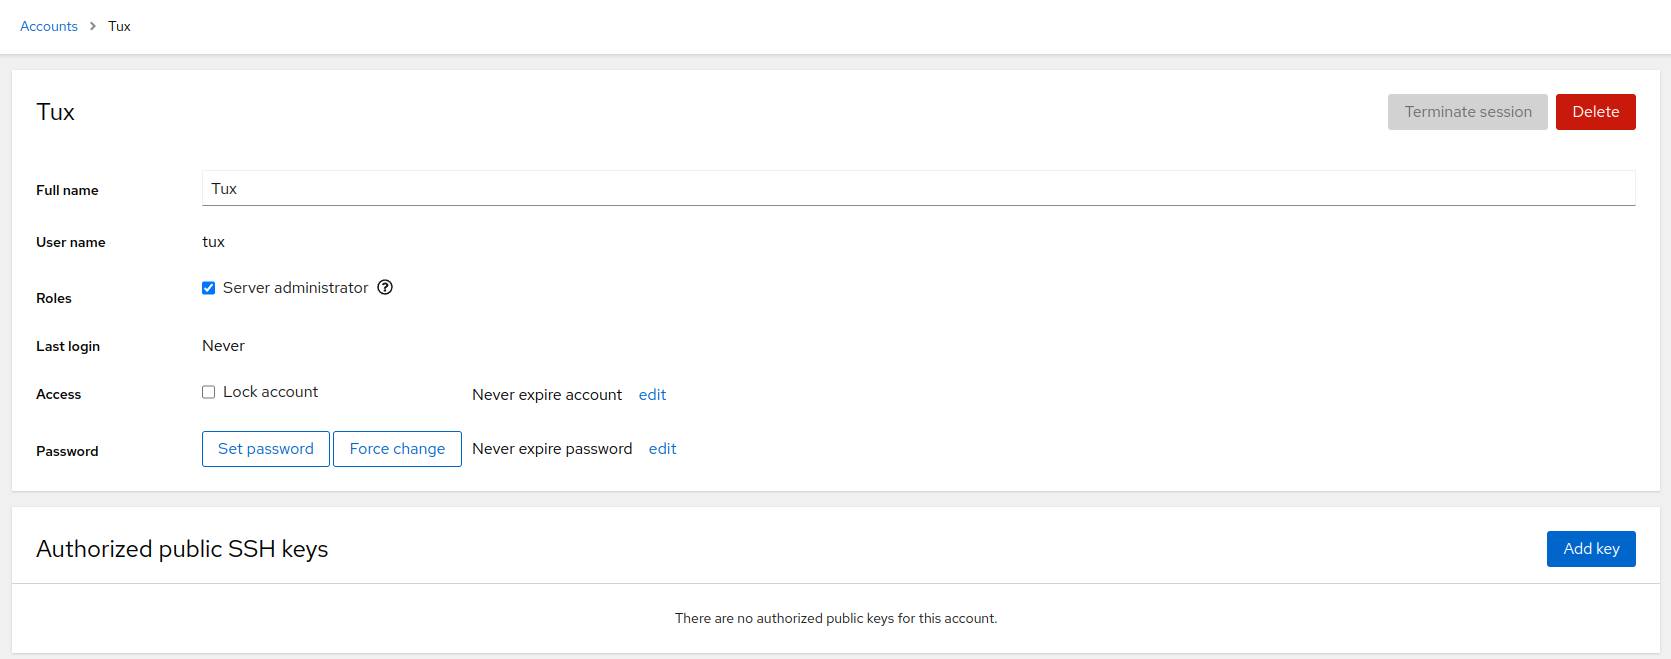
Task: Delete the Tux account
Action: (1595, 112)
